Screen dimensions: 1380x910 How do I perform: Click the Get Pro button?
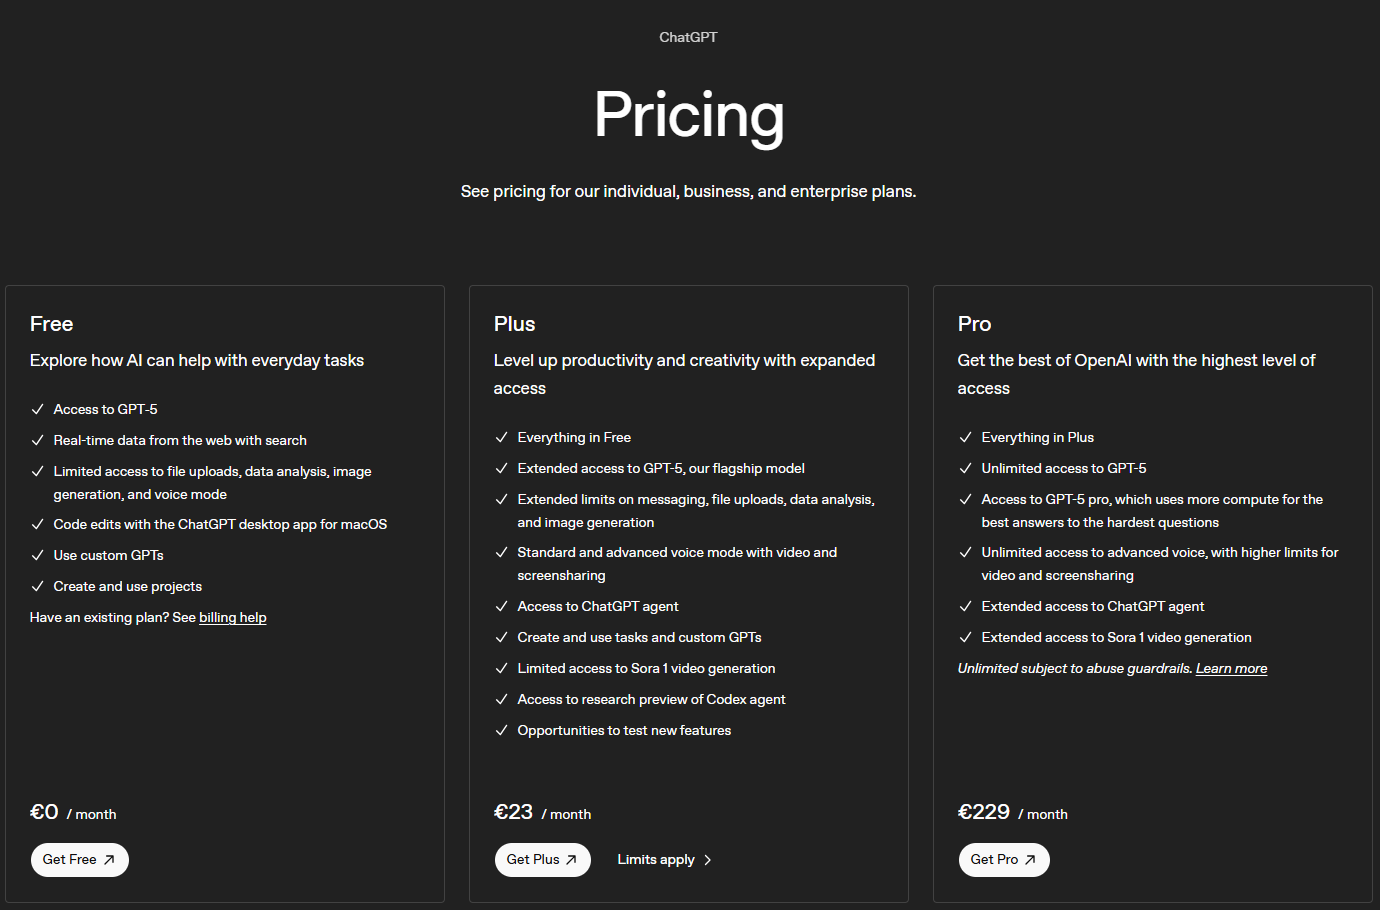(1003, 860)
